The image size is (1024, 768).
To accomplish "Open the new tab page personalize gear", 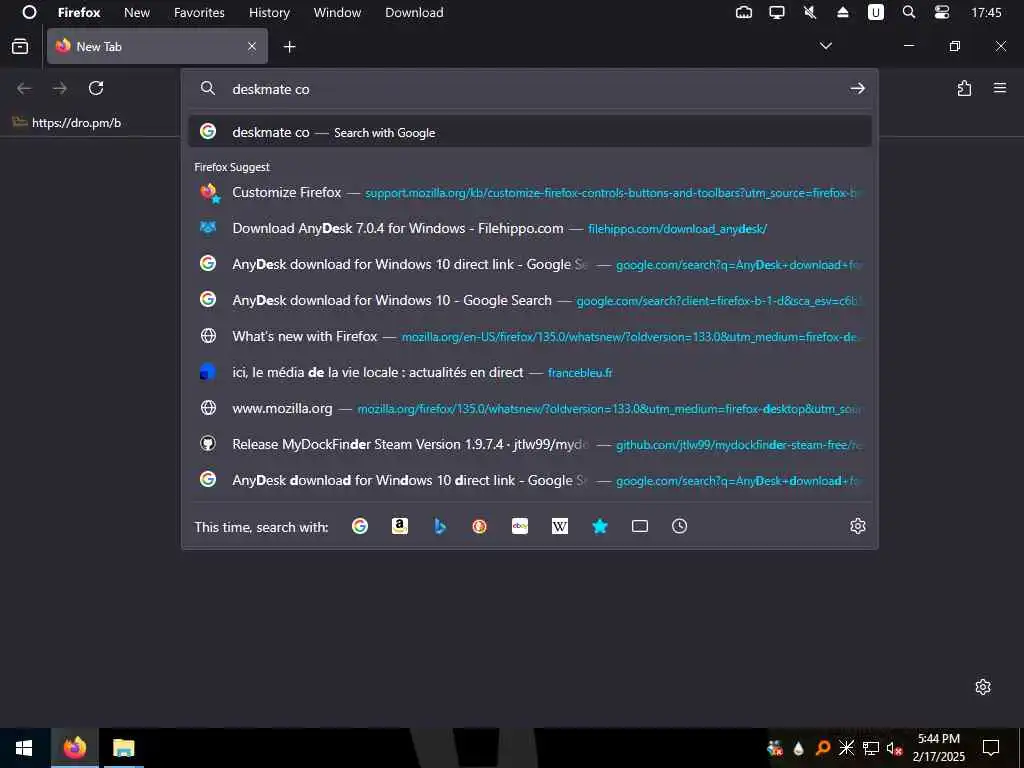I will point(983,687).
